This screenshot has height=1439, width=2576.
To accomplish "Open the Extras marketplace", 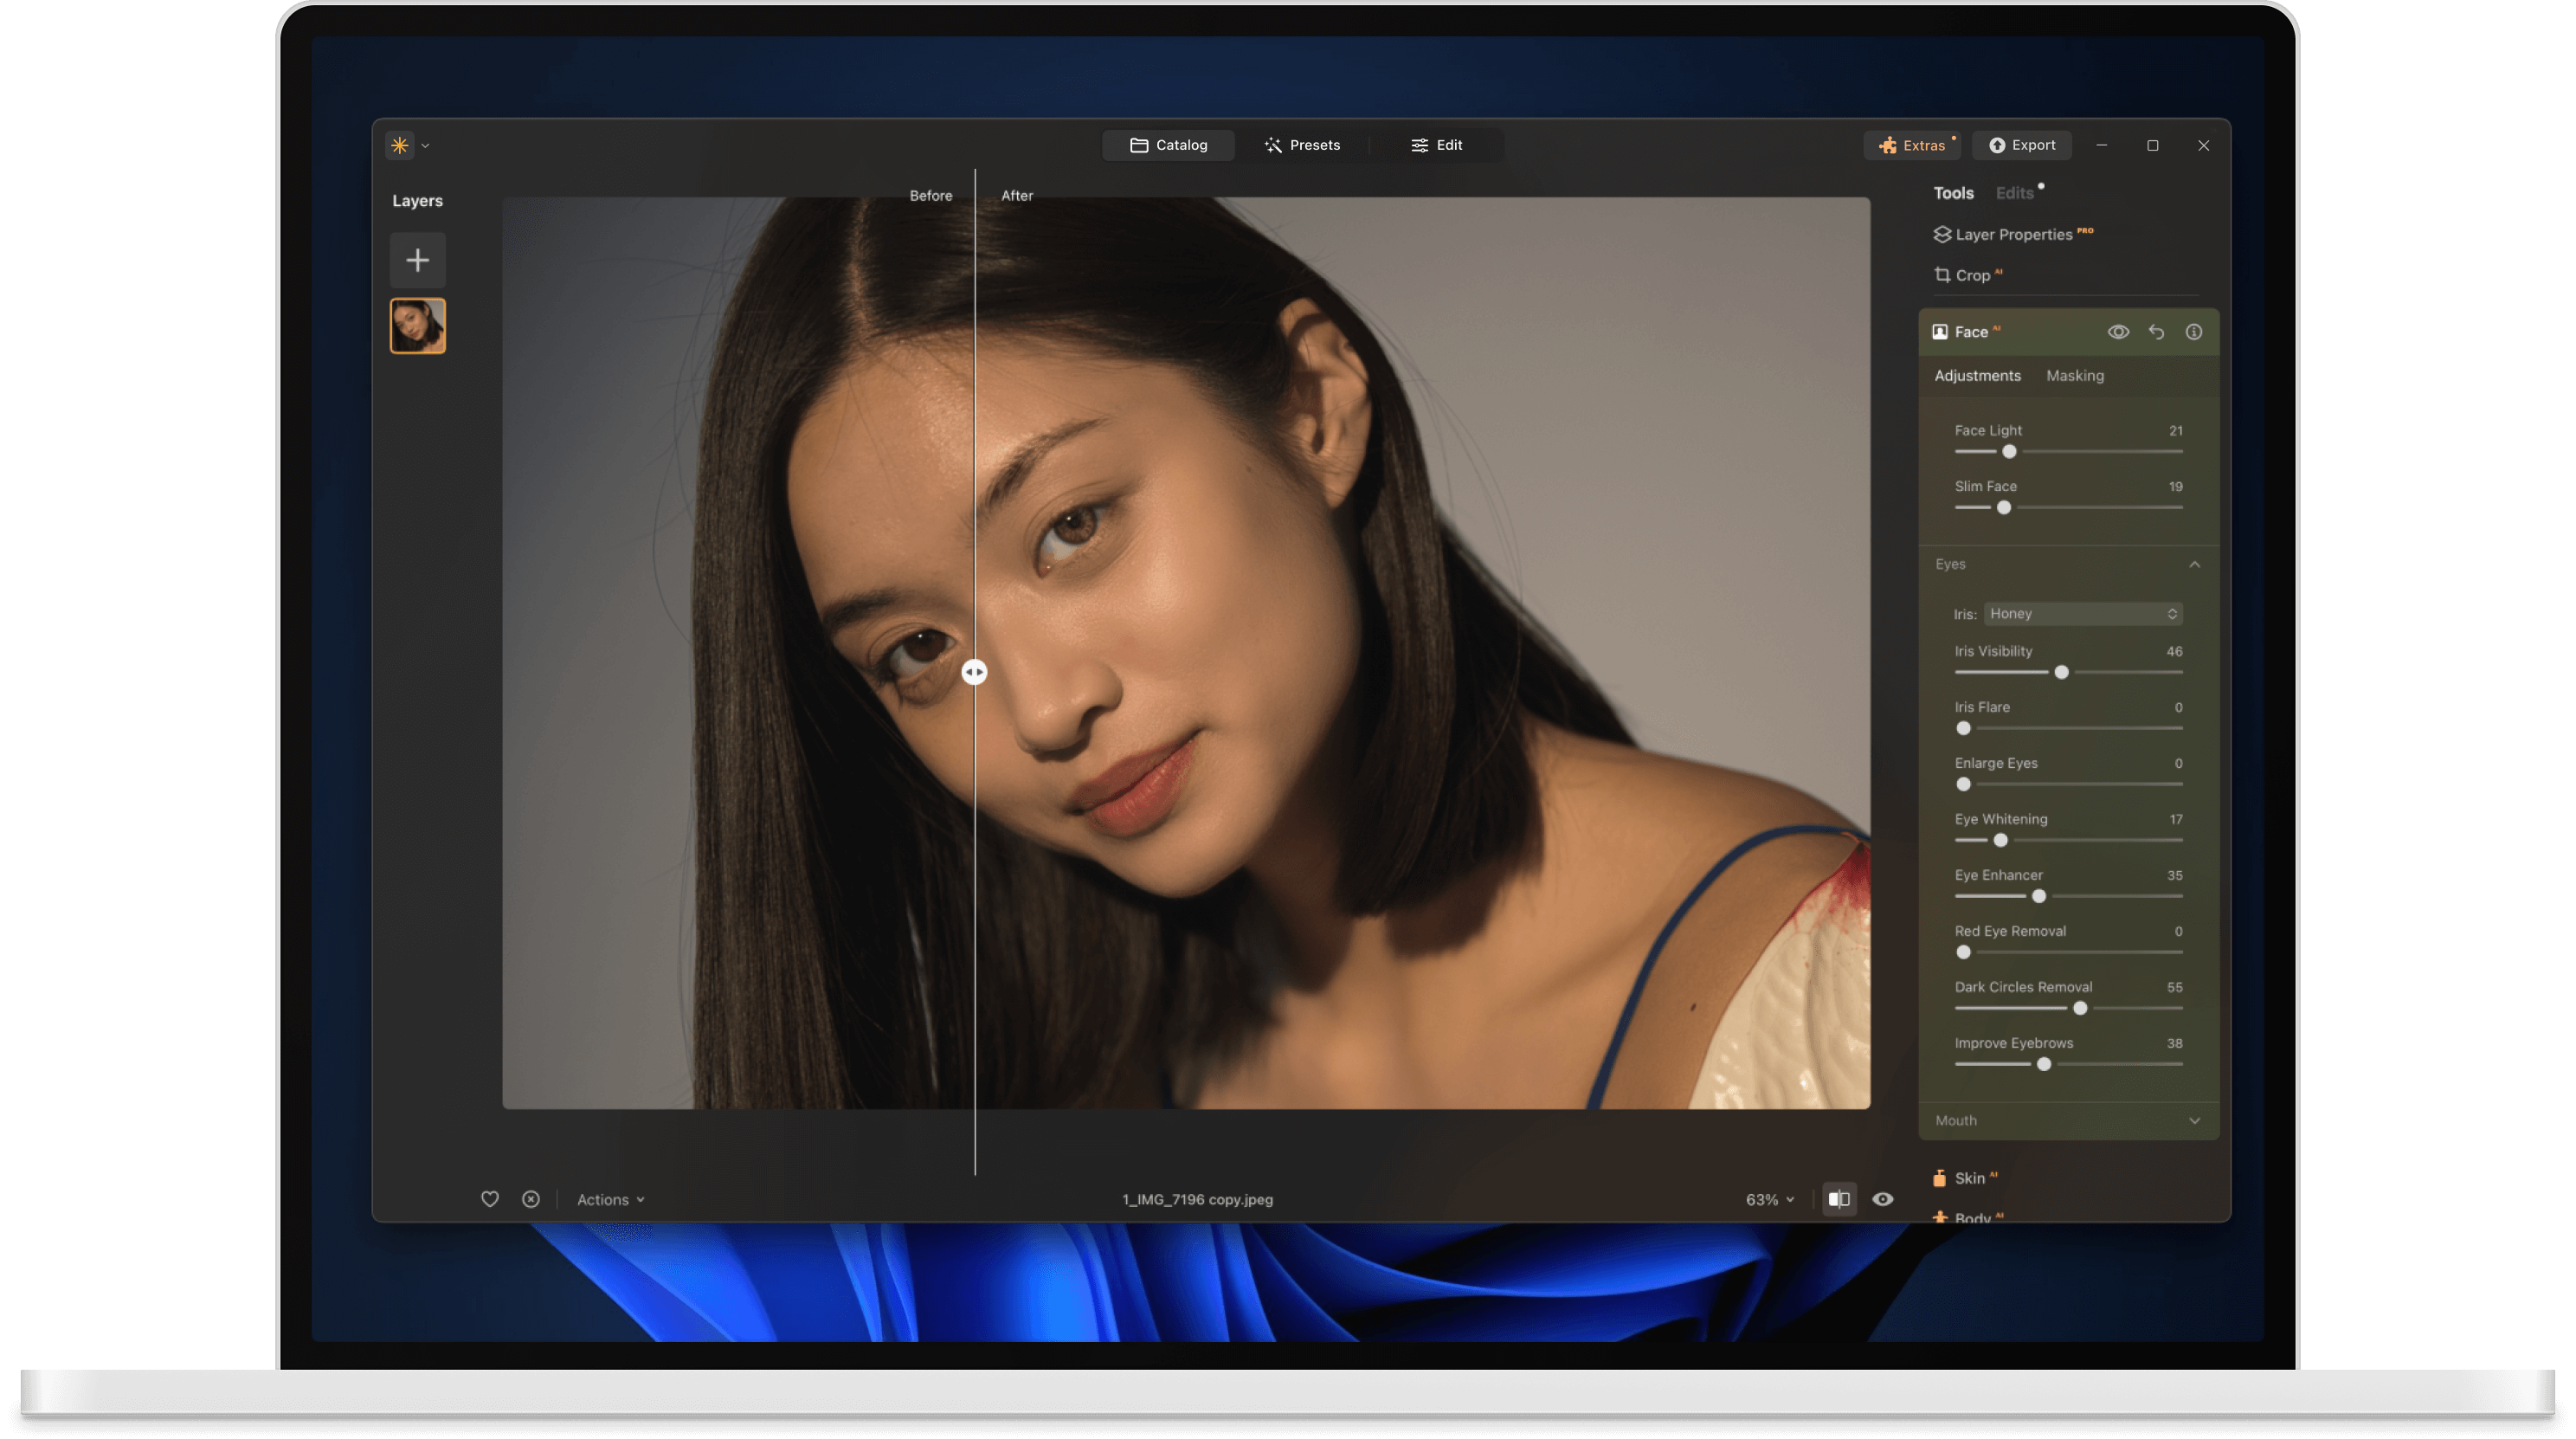I will pos(1913,145).
